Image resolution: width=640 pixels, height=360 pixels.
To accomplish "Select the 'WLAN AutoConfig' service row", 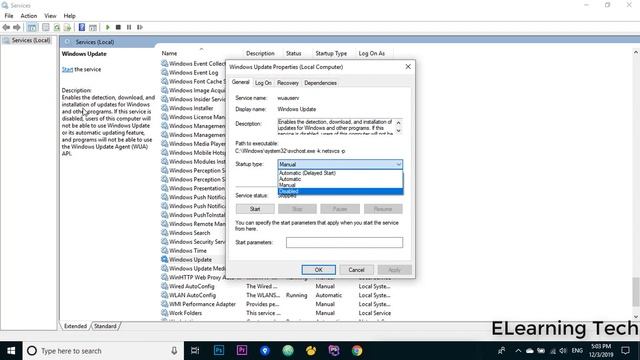I will pyautogui.click(x=276, y=295).
